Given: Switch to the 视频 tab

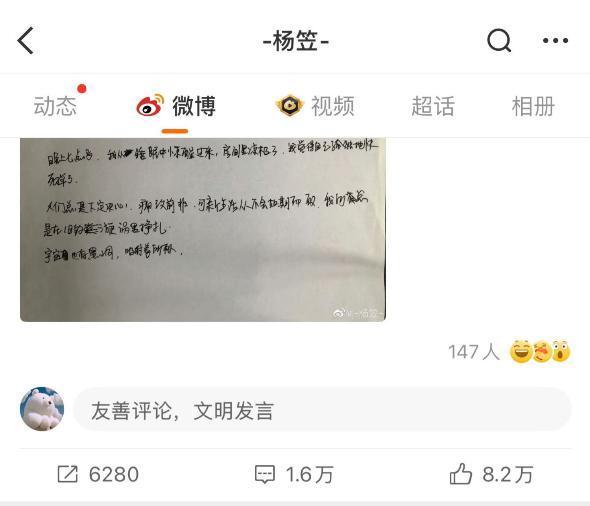Looking at the screenshot, I should [333, 106].
